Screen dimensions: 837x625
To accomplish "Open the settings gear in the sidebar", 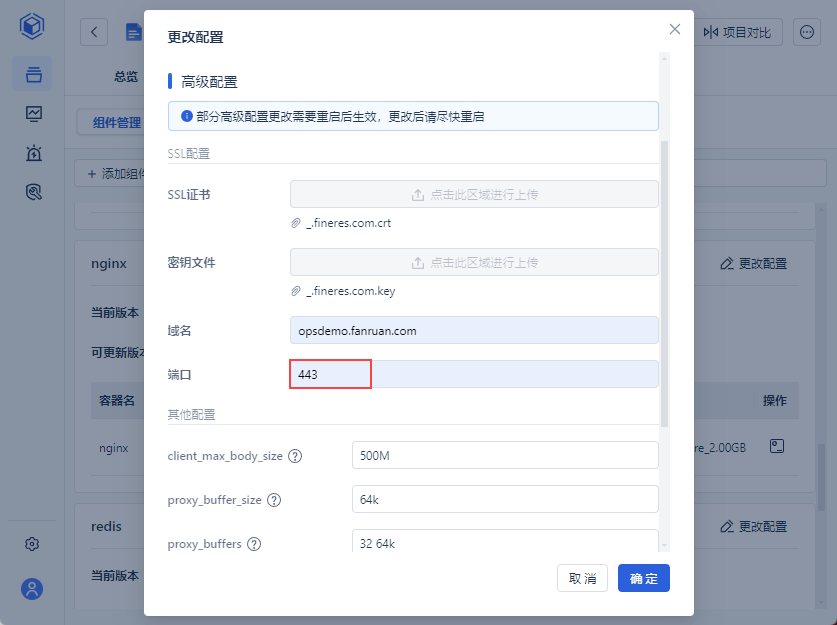I will pyautogui.click(x=32, y=544).
